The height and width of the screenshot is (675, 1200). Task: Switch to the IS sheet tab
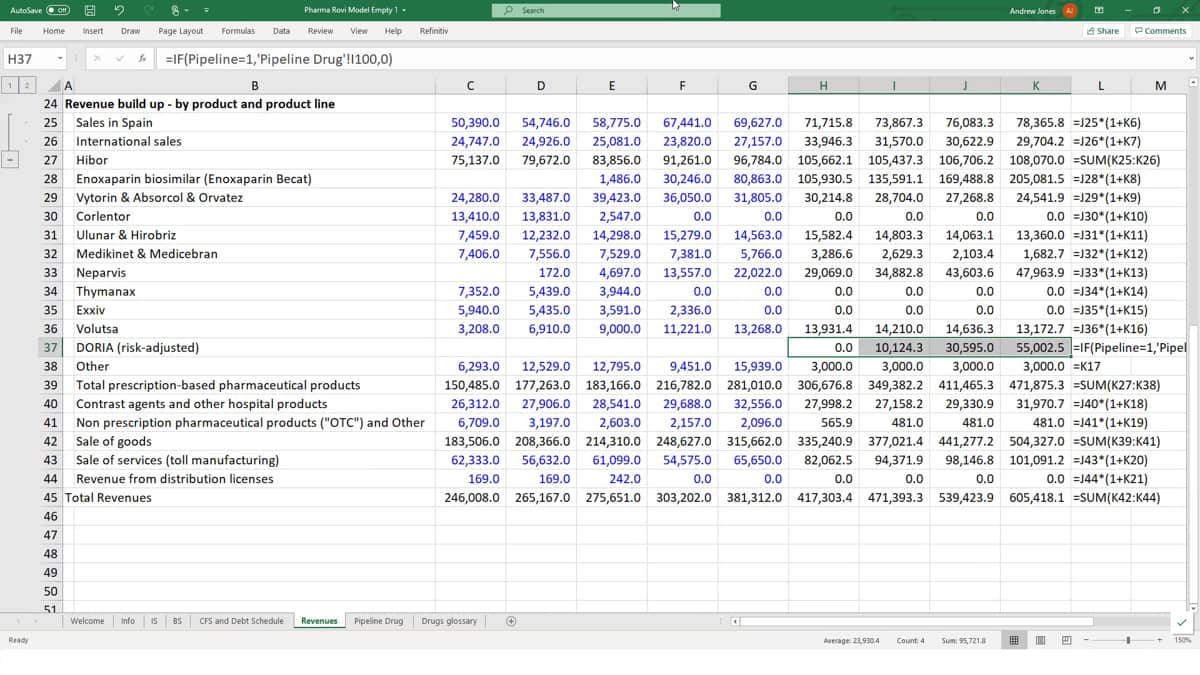[x=155, y=621]
